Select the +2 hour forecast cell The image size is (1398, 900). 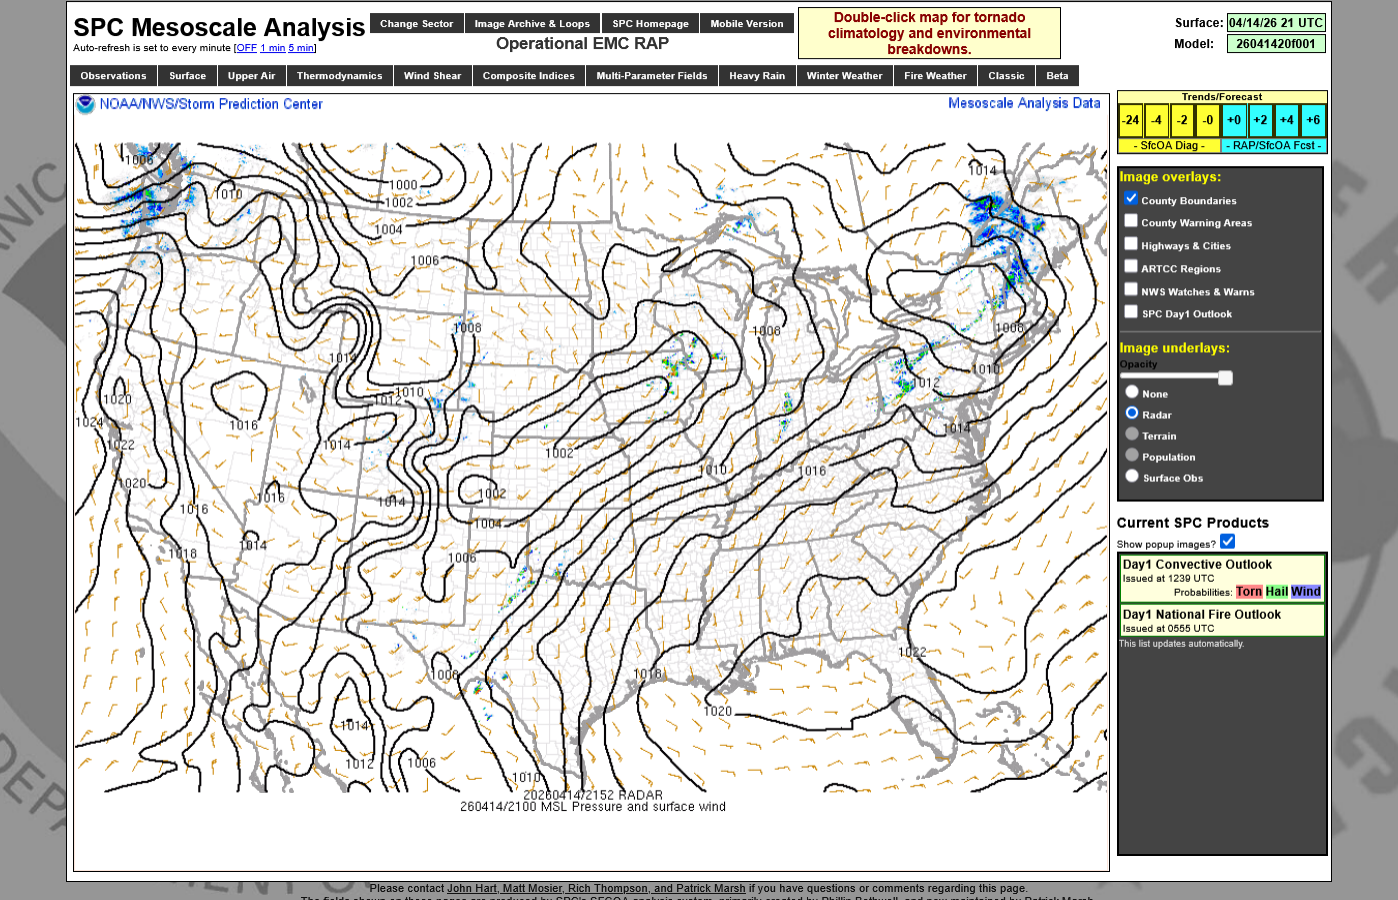[x=1260, y=120]
